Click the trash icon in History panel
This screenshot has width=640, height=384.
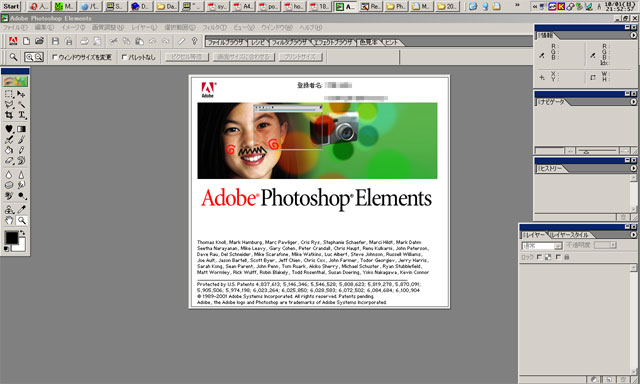[x=623, y=217]
